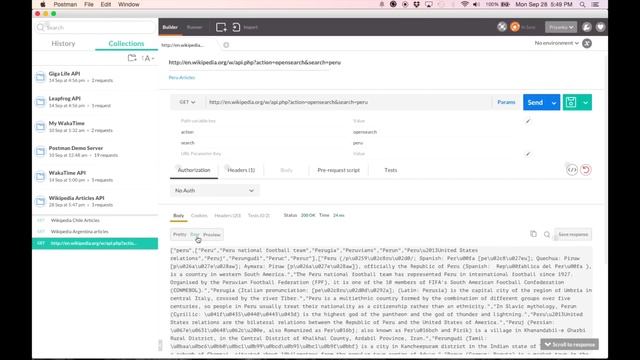Expand the Save button arrow dropdown

[x=586, y=102]
